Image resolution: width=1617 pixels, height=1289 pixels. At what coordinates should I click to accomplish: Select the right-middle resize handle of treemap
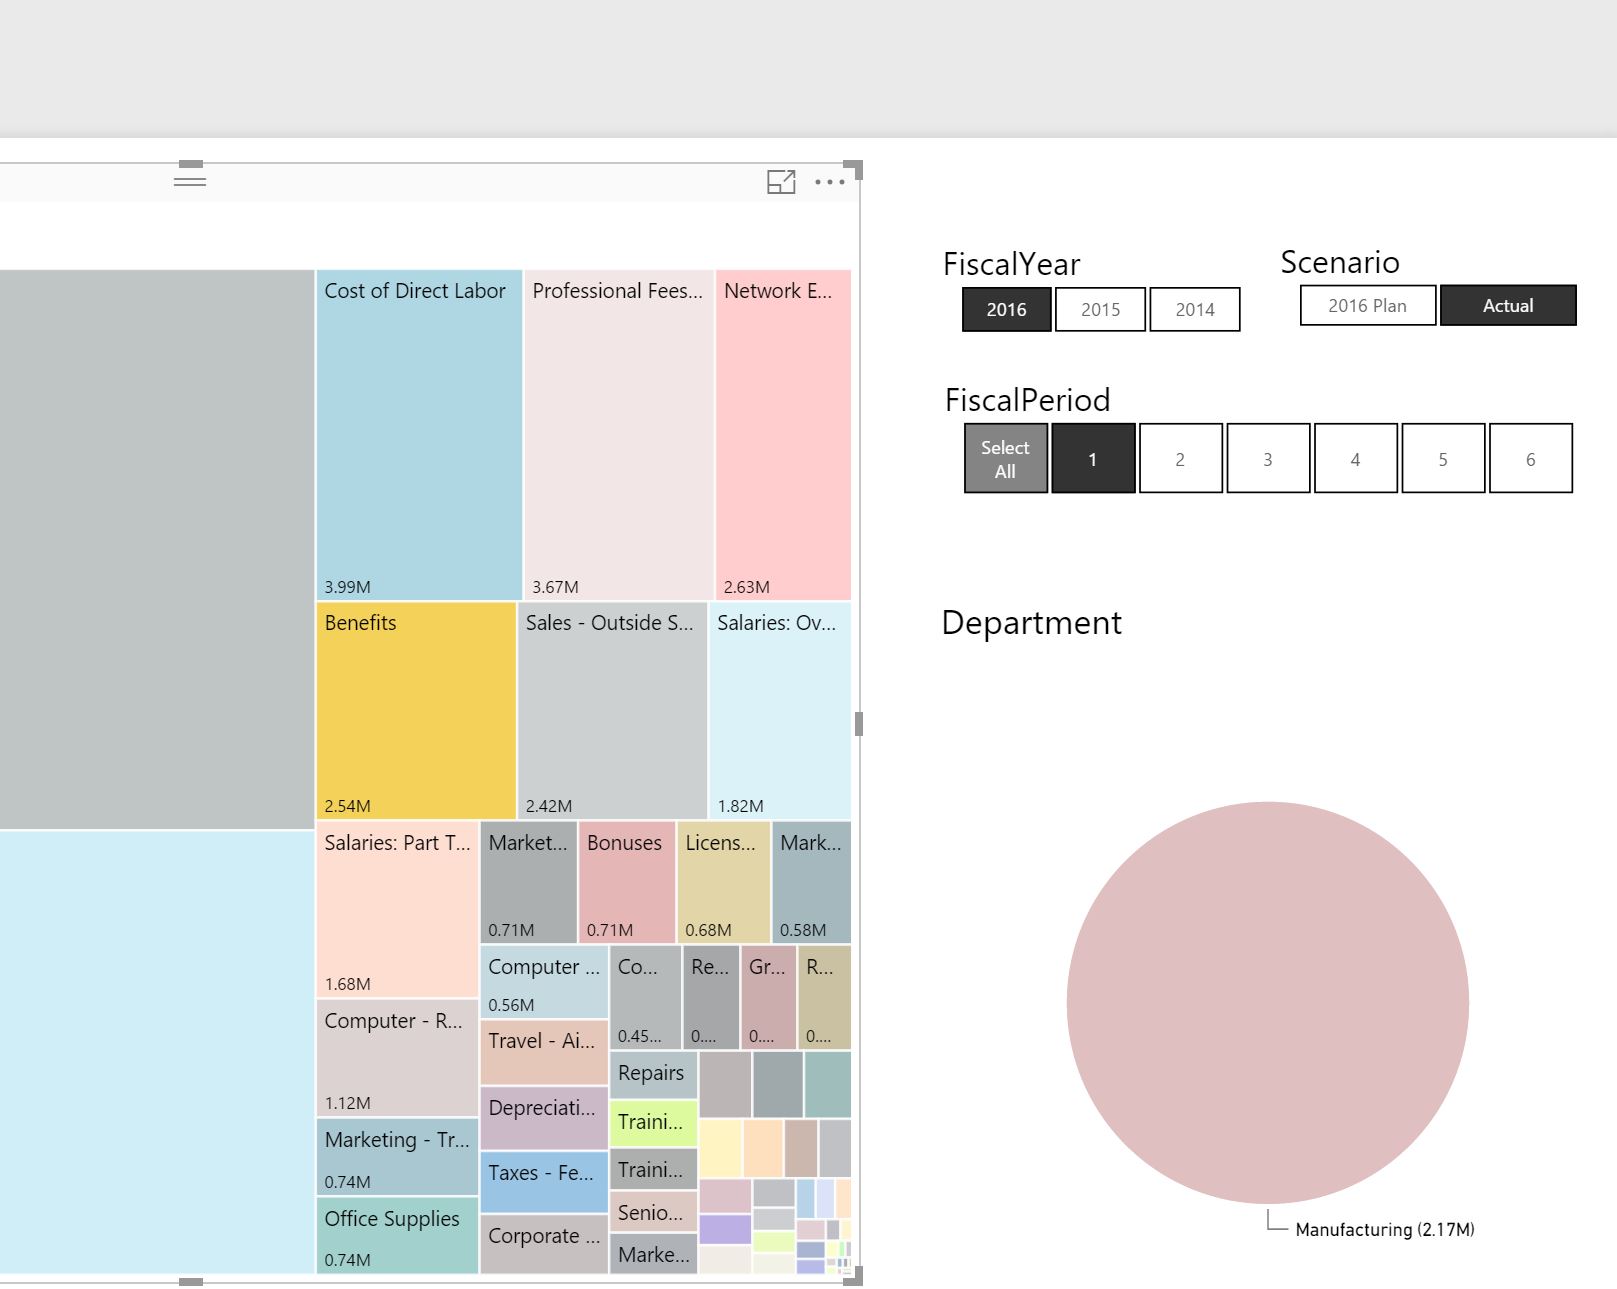coord(859,724)
